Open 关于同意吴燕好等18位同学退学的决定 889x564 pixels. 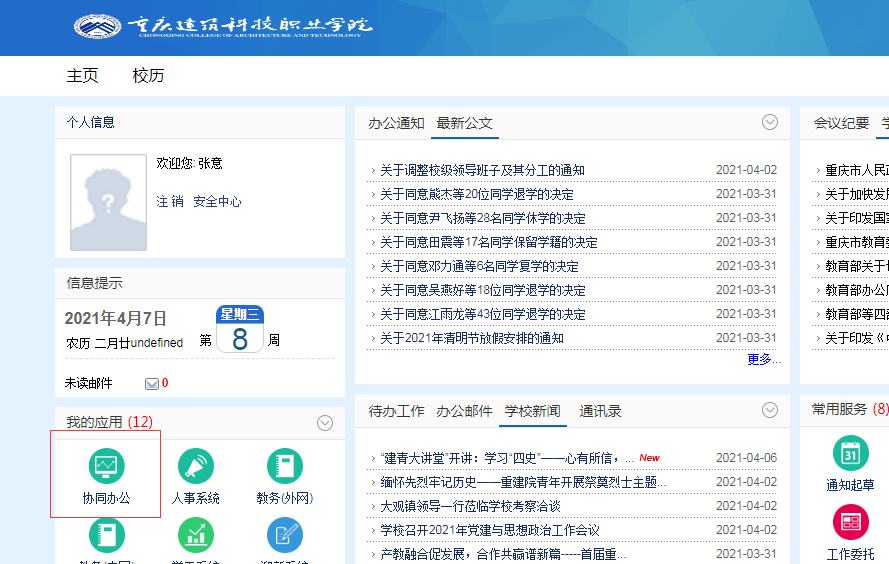[x=482, y=290]
